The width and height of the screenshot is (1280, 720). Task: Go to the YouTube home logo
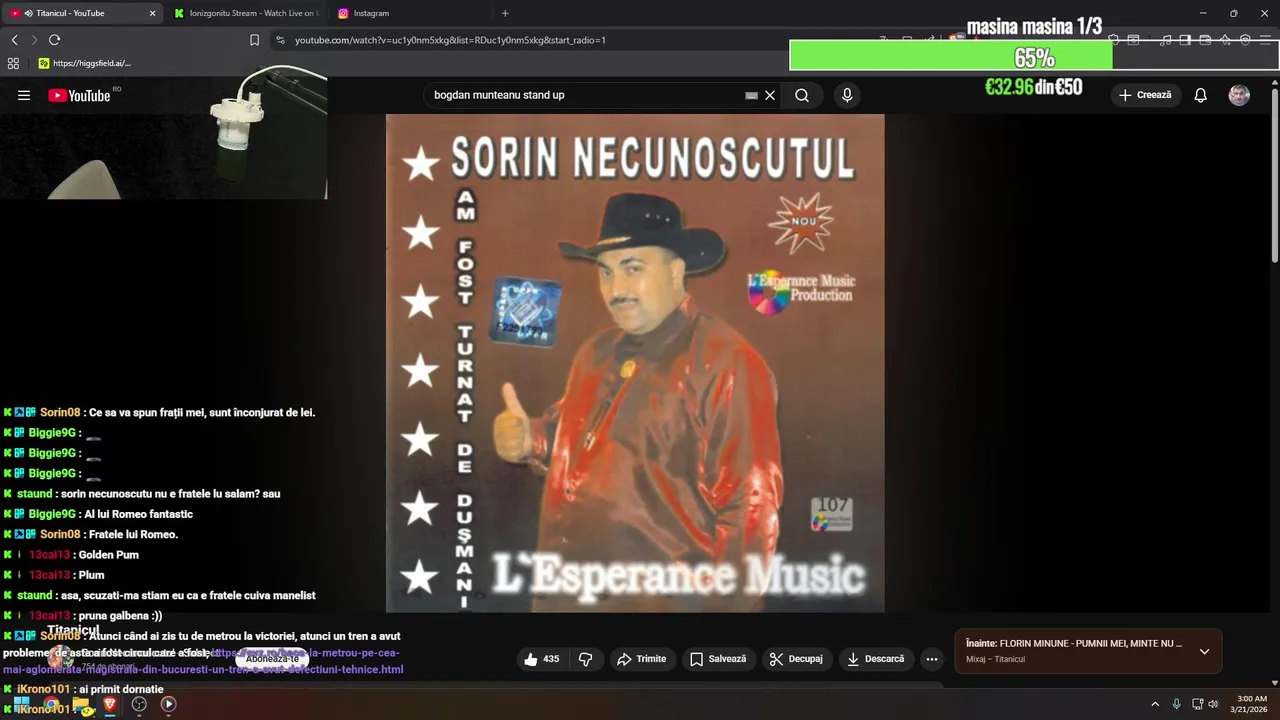pos(79,95)
